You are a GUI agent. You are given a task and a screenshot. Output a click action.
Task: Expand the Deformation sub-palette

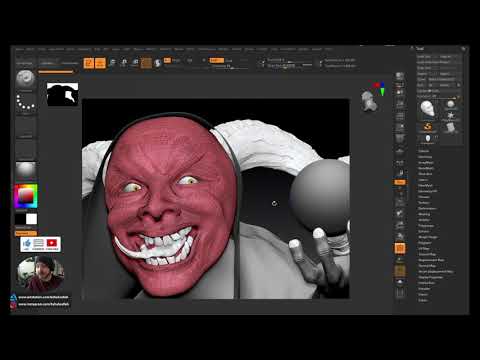(x=427, y=208)
